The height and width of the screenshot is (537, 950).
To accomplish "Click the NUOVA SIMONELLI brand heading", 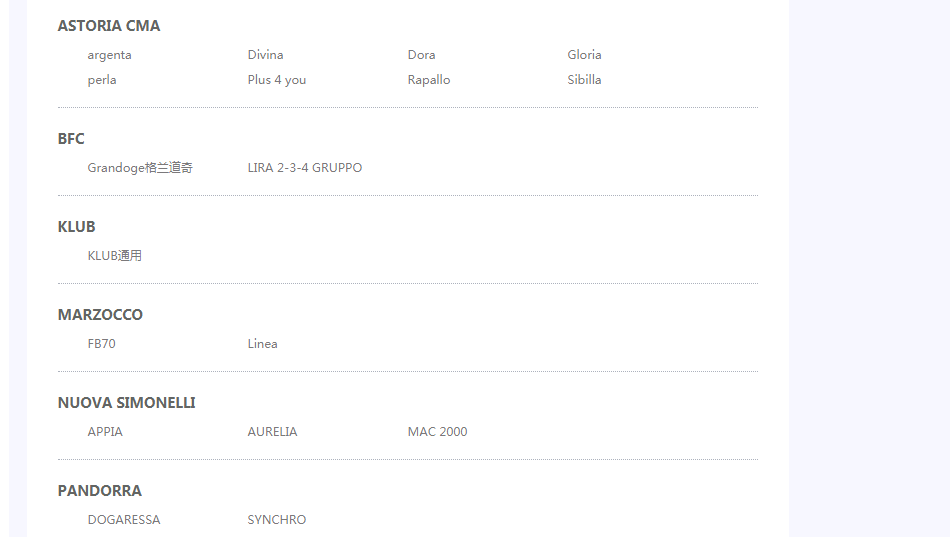I will [x=126, y=403].
